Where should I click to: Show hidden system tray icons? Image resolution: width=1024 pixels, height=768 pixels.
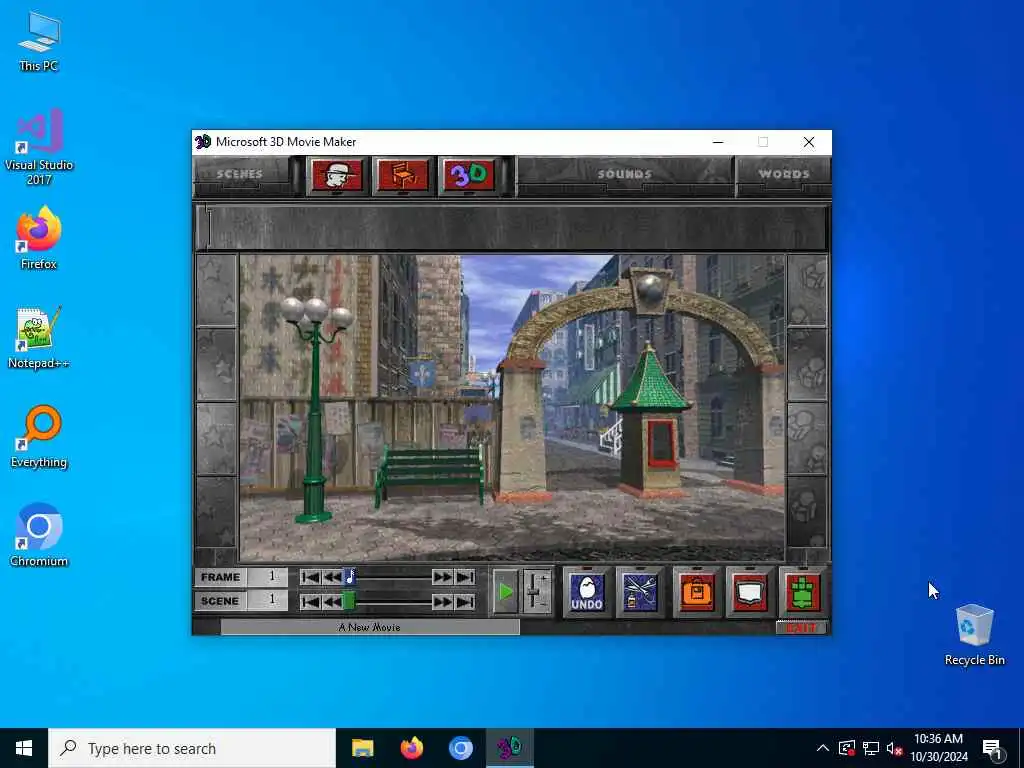[823, 748]
